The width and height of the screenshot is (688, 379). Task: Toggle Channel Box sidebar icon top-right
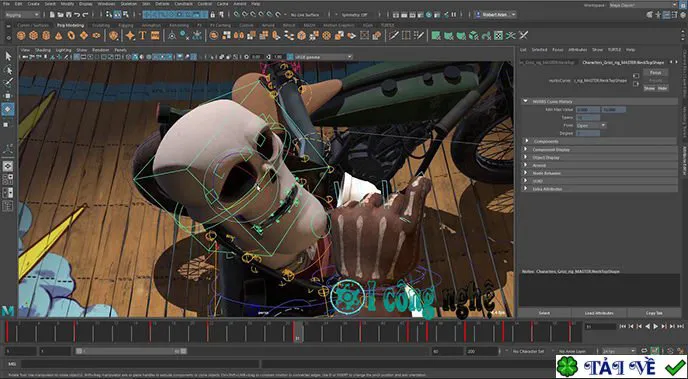click(x=682, y=15)
